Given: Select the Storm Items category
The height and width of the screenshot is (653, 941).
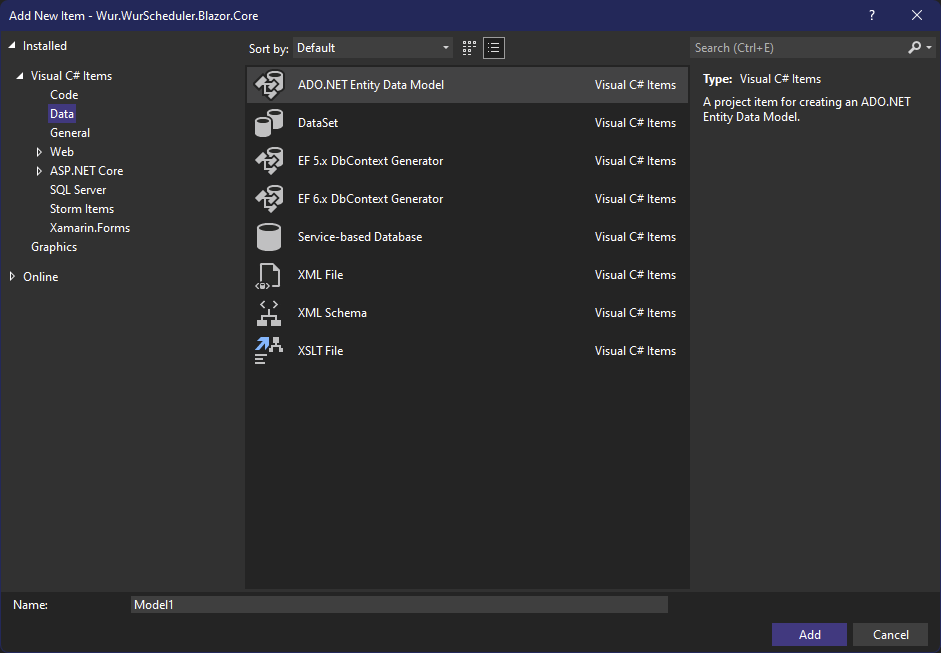Looking at the screenshot, I should (x=82, y=209).
